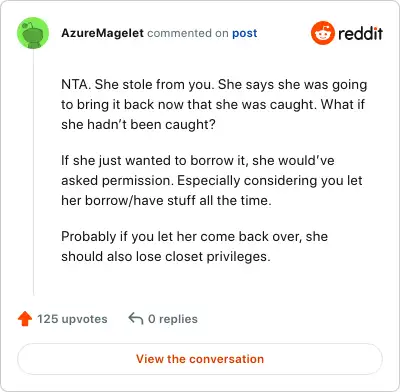
Task: Click the "commented on" text
Action: 188,33
